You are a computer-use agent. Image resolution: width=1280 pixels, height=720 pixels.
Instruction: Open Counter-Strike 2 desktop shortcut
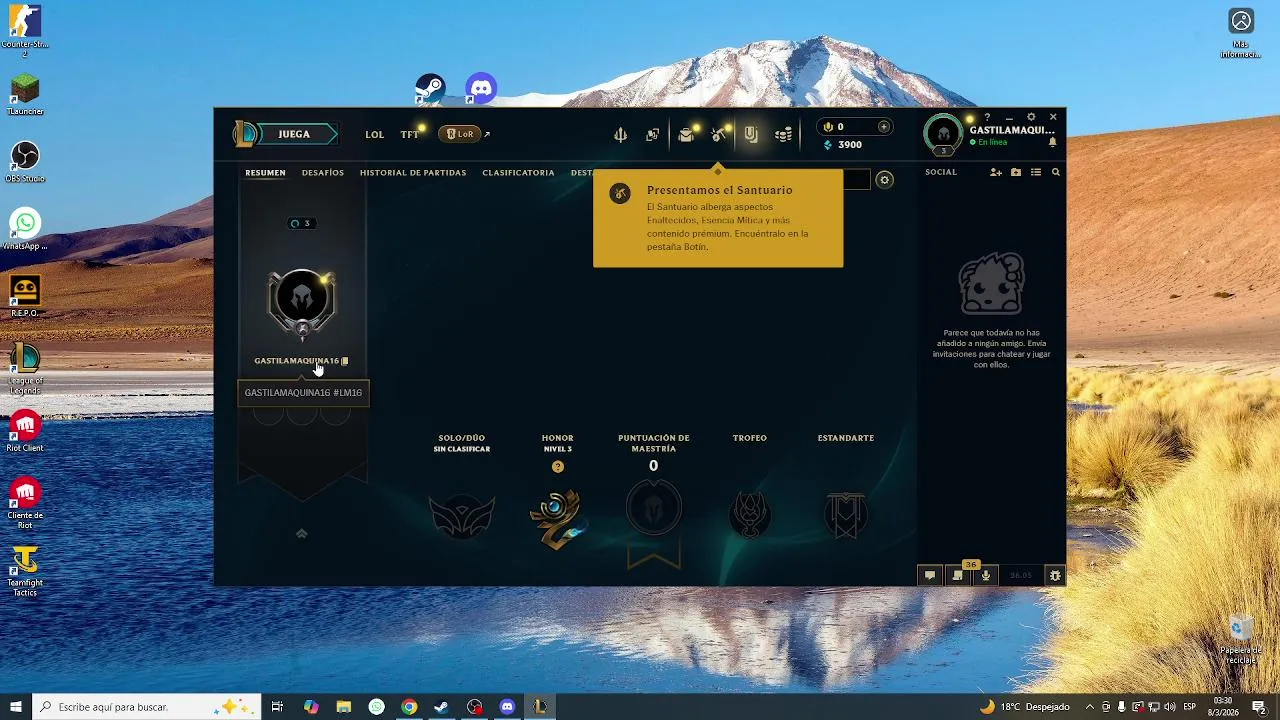point(25,31)
